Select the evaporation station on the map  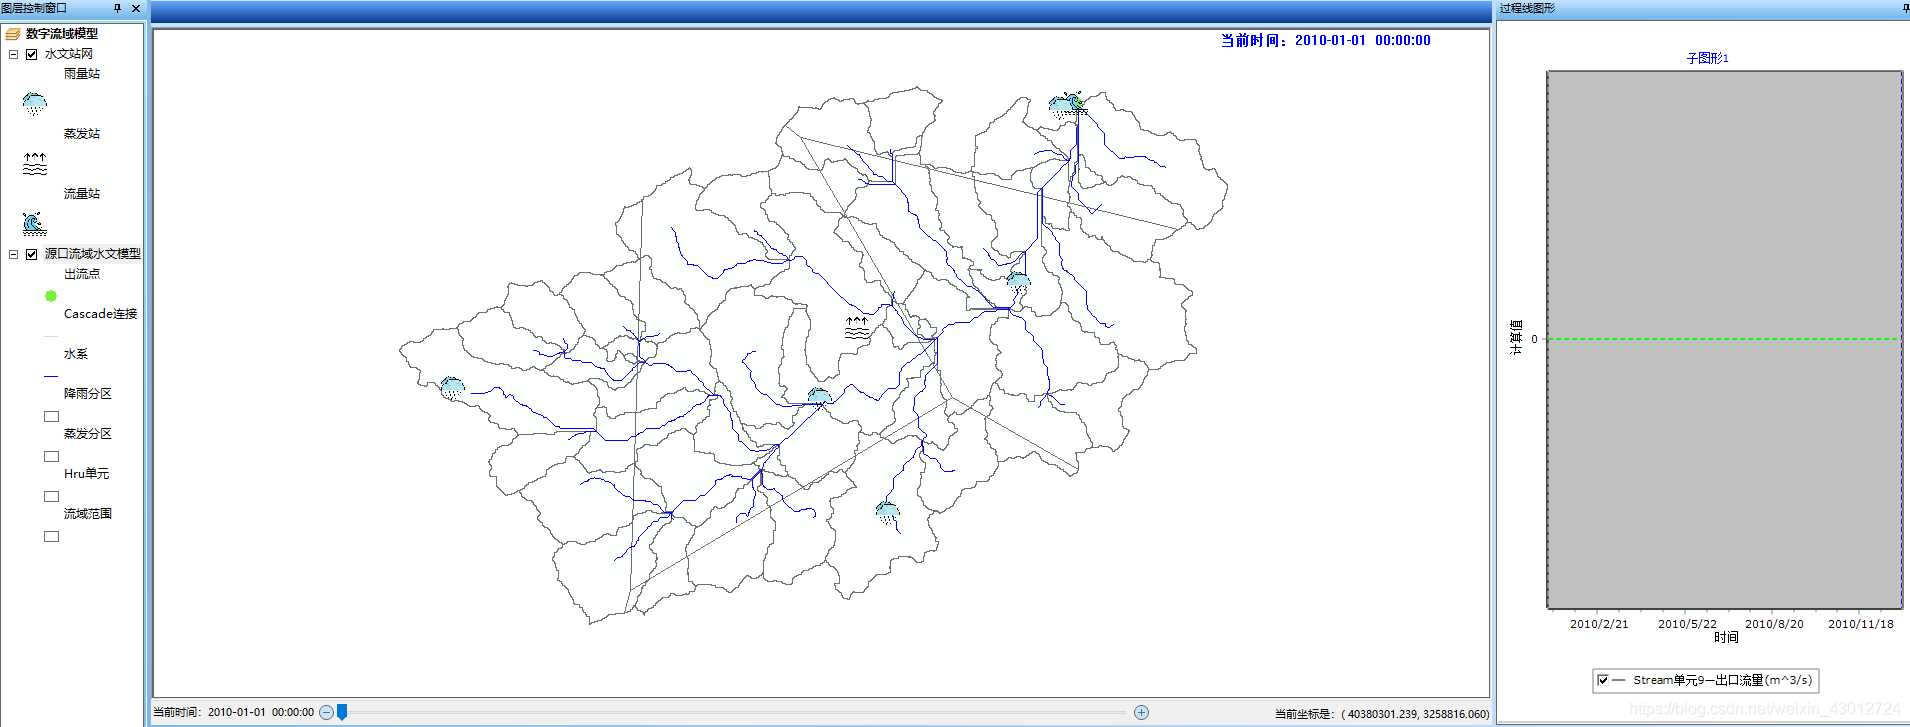[857, 328]
